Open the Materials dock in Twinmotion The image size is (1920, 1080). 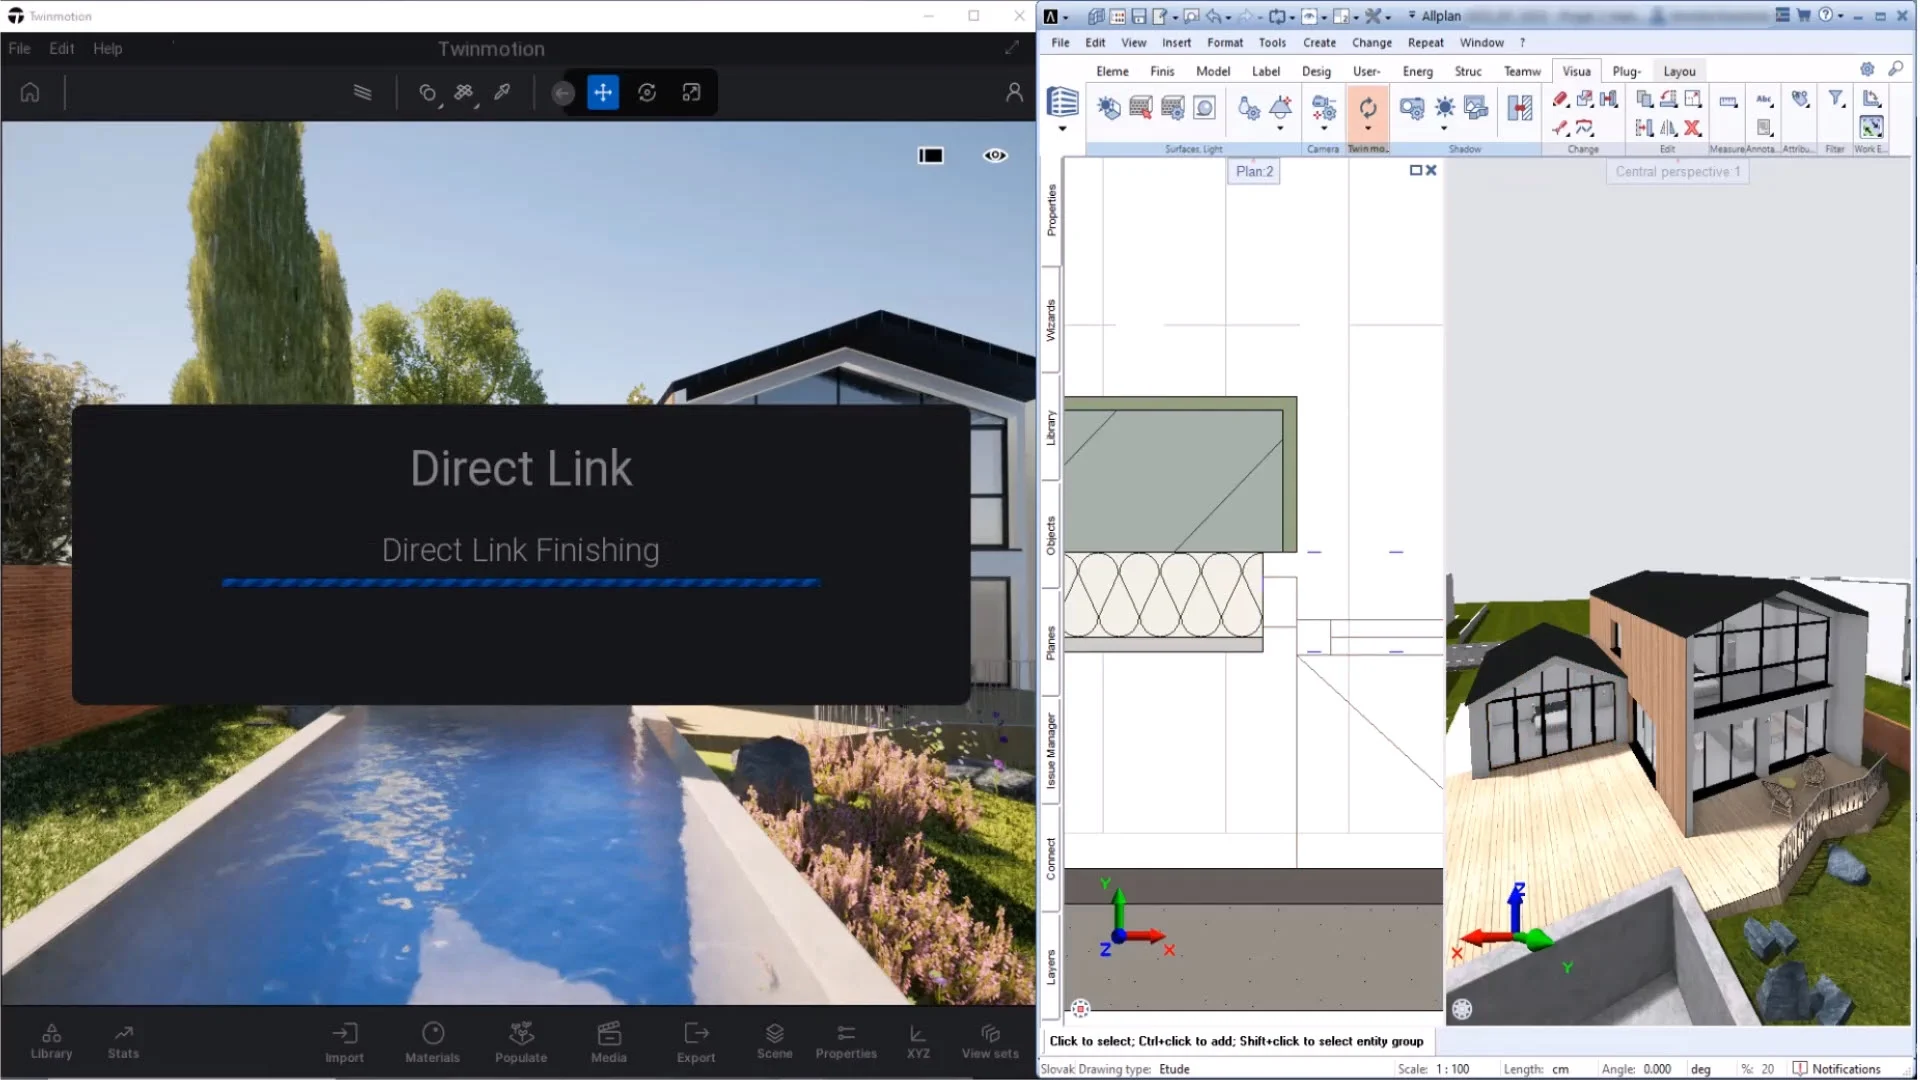(x=432, y=1043)
